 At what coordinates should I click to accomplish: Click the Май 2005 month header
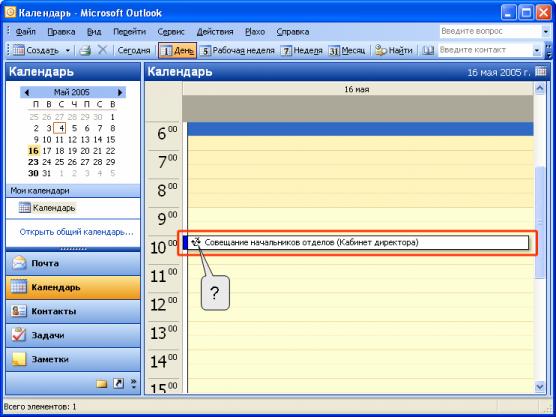point(72,92)
